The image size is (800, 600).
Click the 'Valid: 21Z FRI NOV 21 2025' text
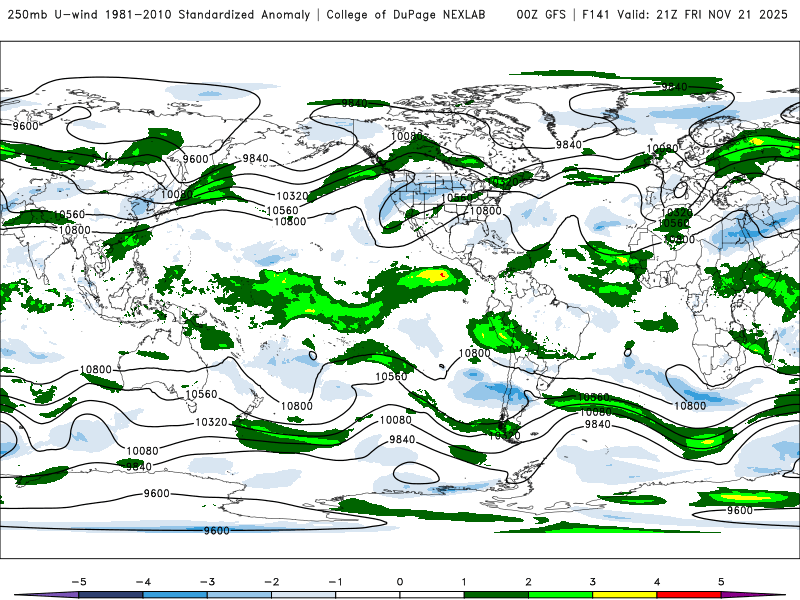[x=703, y=15]
